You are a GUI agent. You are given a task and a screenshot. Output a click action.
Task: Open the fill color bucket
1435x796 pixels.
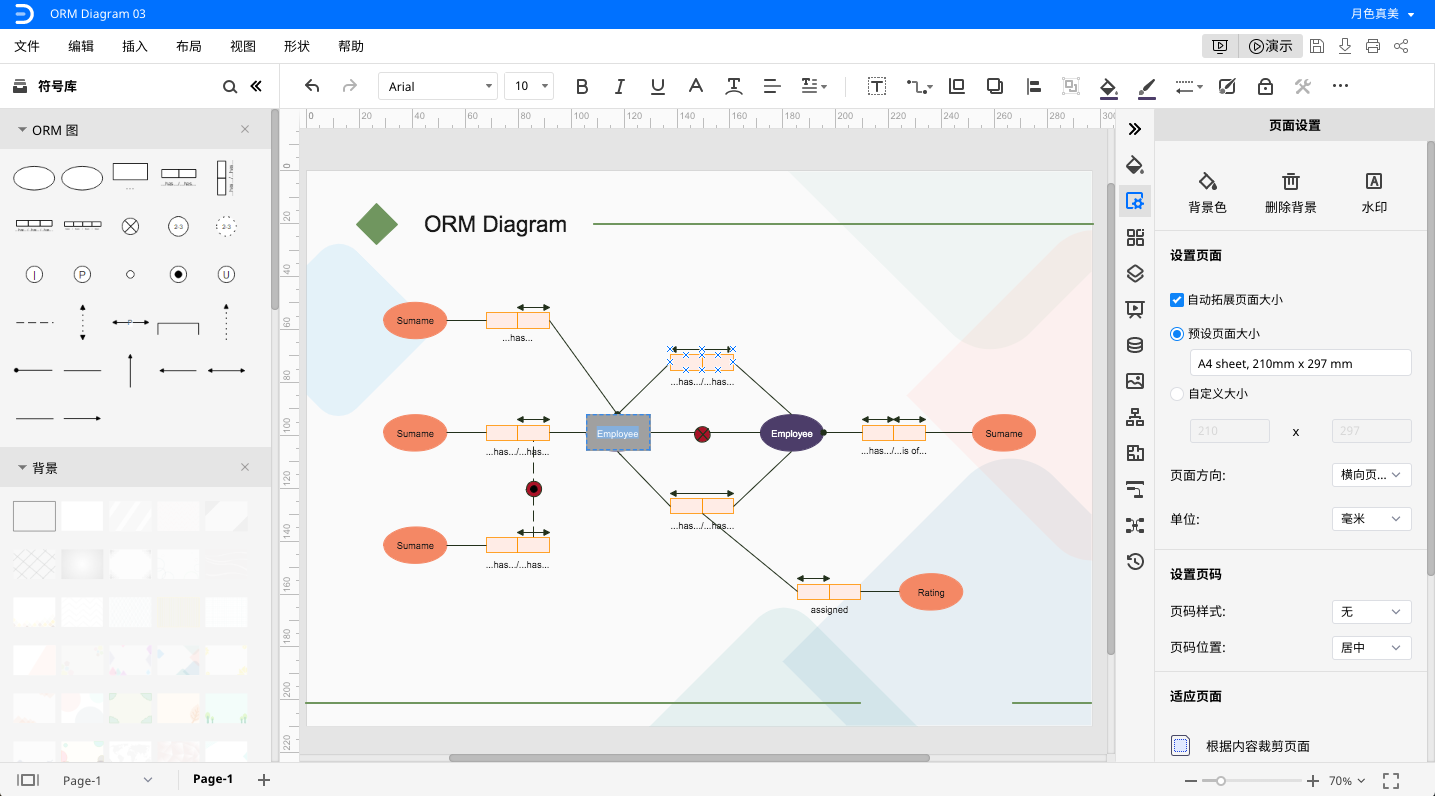1108,87
